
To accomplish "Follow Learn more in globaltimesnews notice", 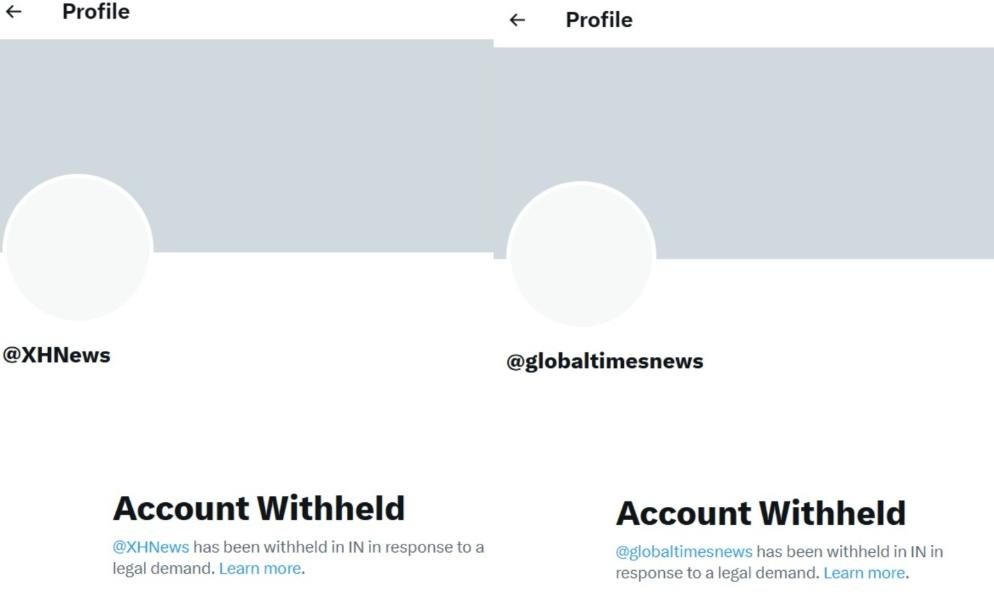I will point(864,573).
